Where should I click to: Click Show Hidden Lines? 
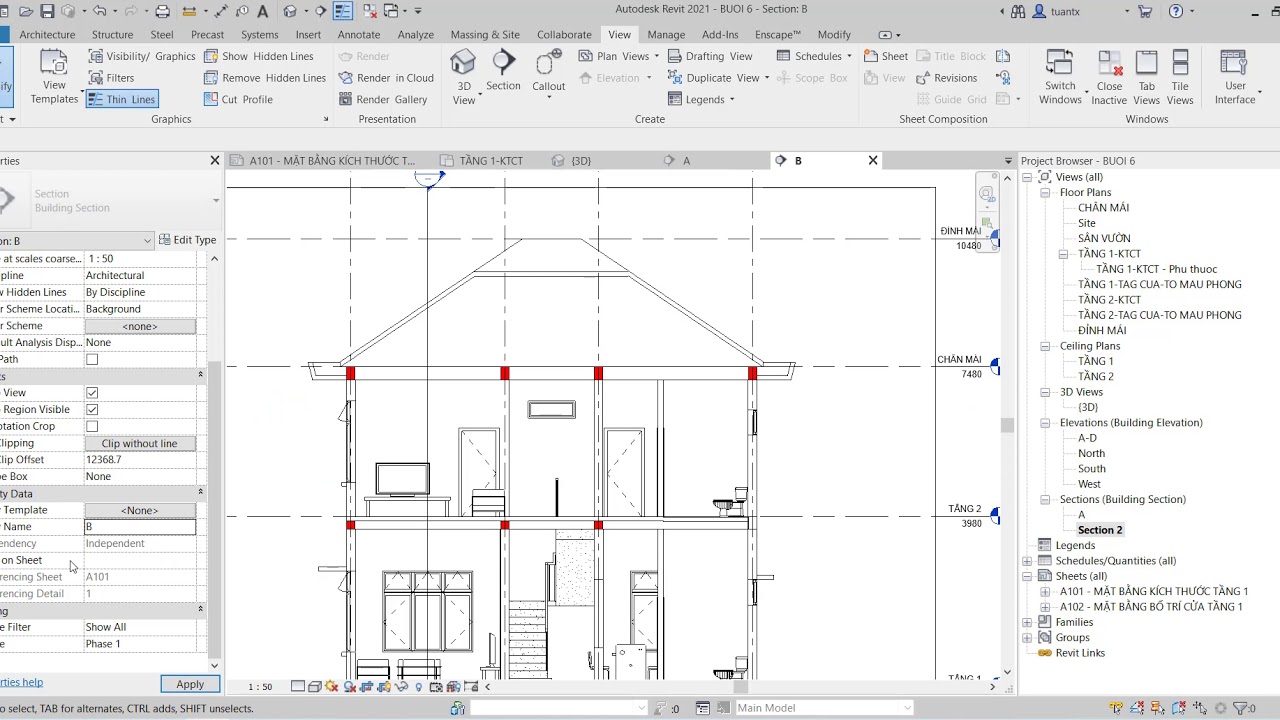(x=259, y=56)
